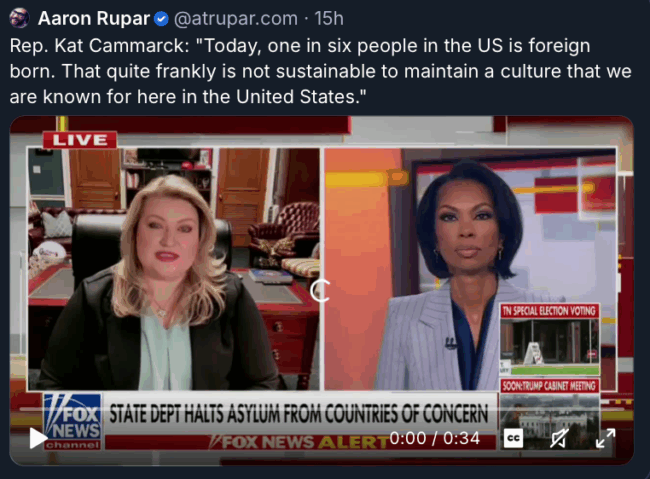Screen dimensions: 650x479
Task: Click the left video pane showing the guest
Action: tap(174, 269)
